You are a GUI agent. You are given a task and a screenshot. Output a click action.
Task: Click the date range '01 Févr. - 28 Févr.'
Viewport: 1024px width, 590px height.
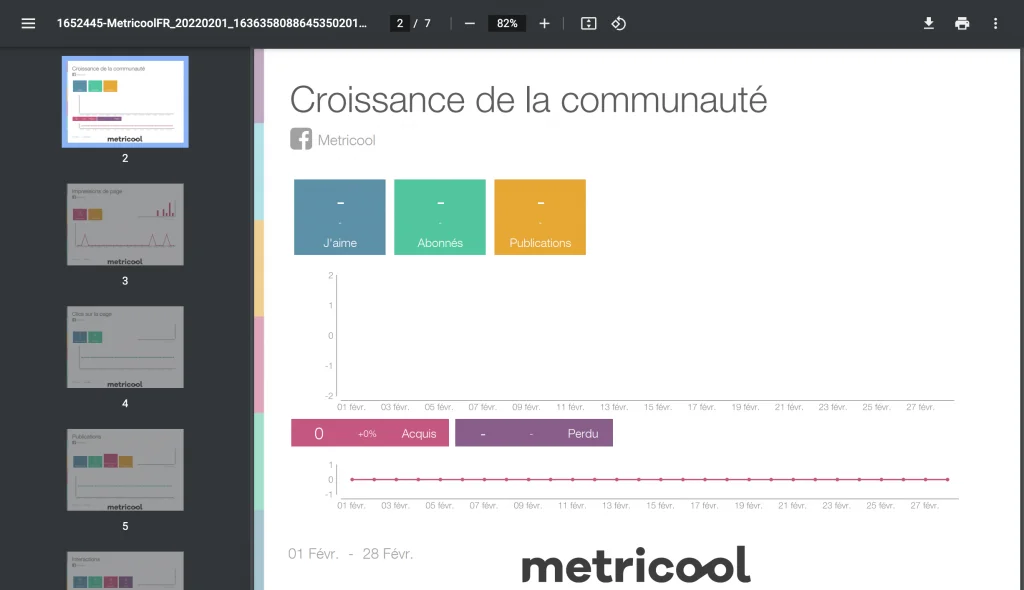[351, 554]
